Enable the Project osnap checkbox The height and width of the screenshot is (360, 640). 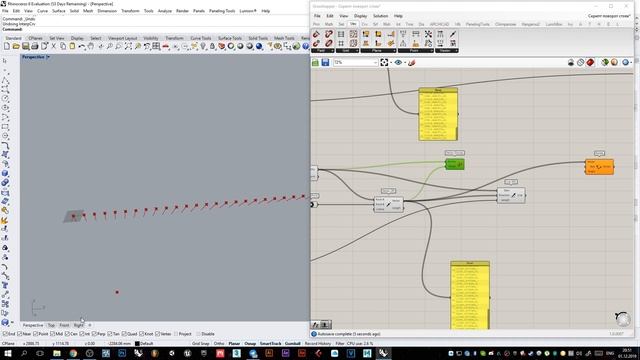(176, 334)
